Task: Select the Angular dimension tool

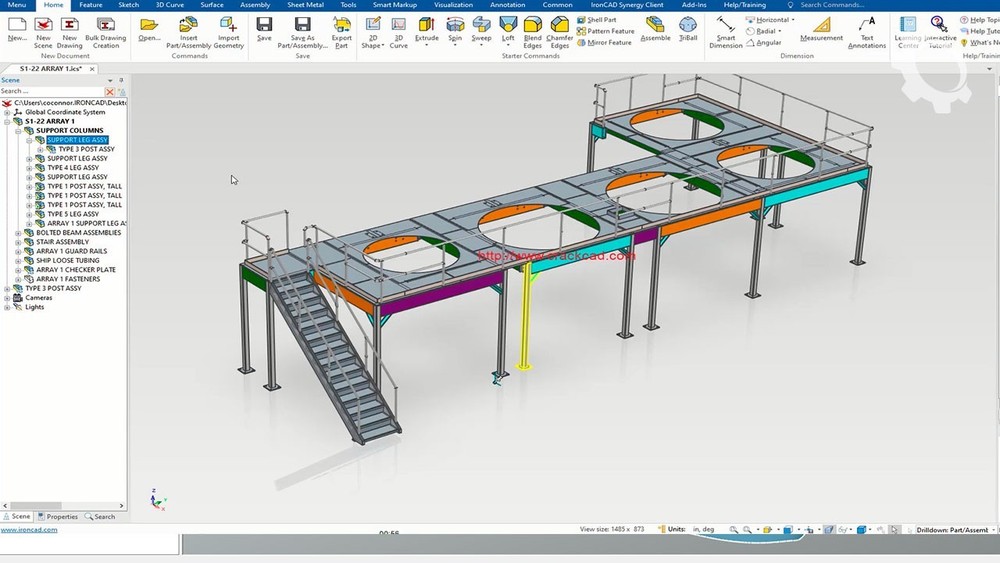Action: [763, 42]
